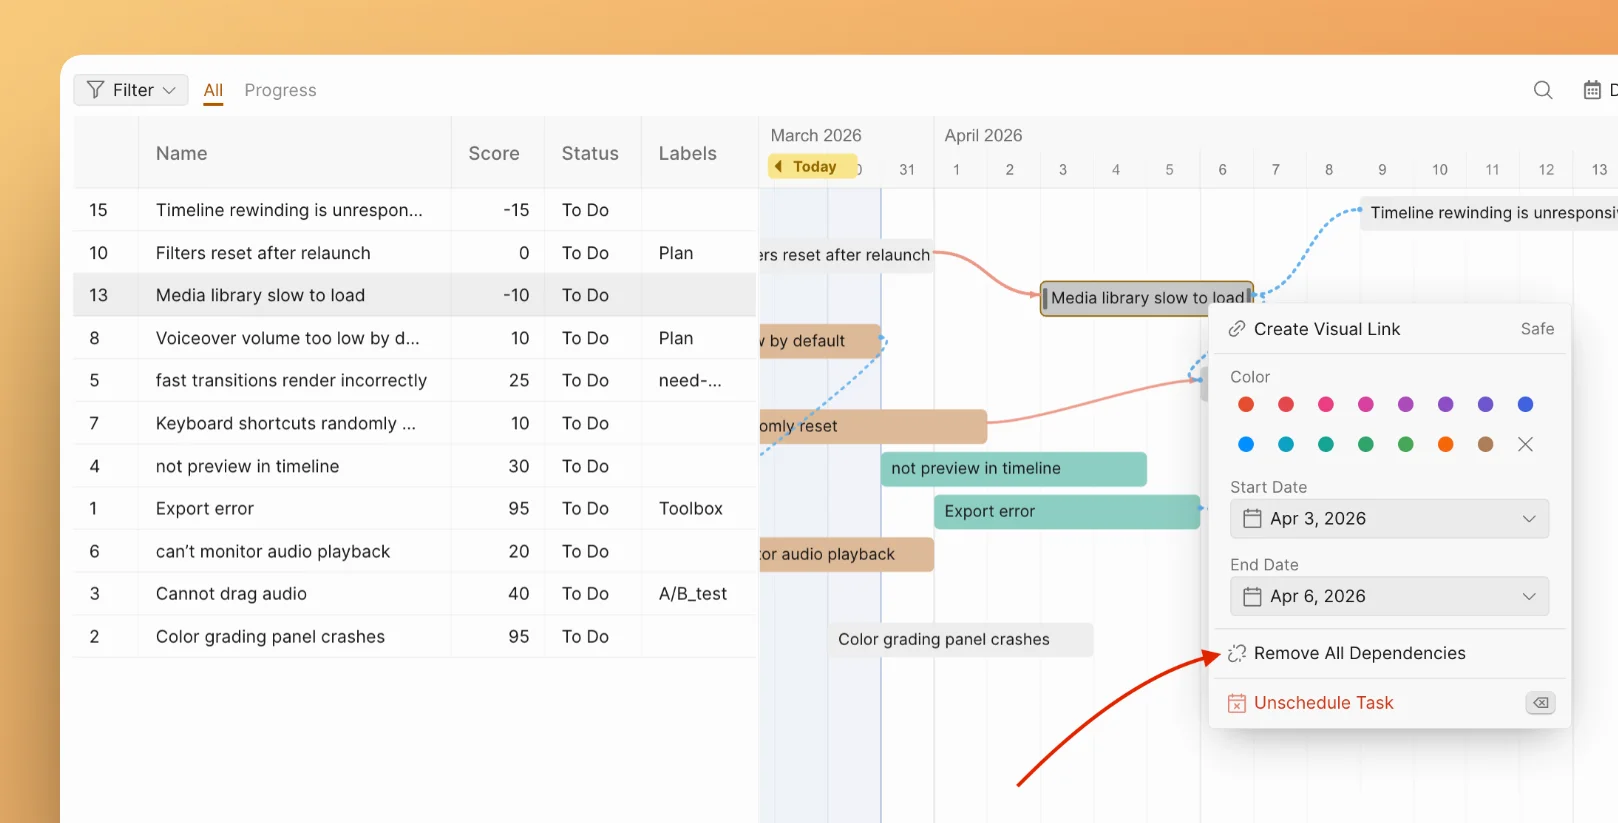This screenshot has width=1618, height=823.
Task: Choose Remove All Dependencies menu entry
Action: click(x=1359, y=653)
